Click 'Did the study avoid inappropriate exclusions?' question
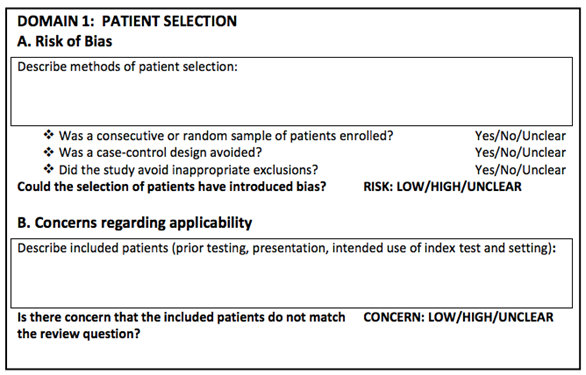 click(x=188, y=170)
